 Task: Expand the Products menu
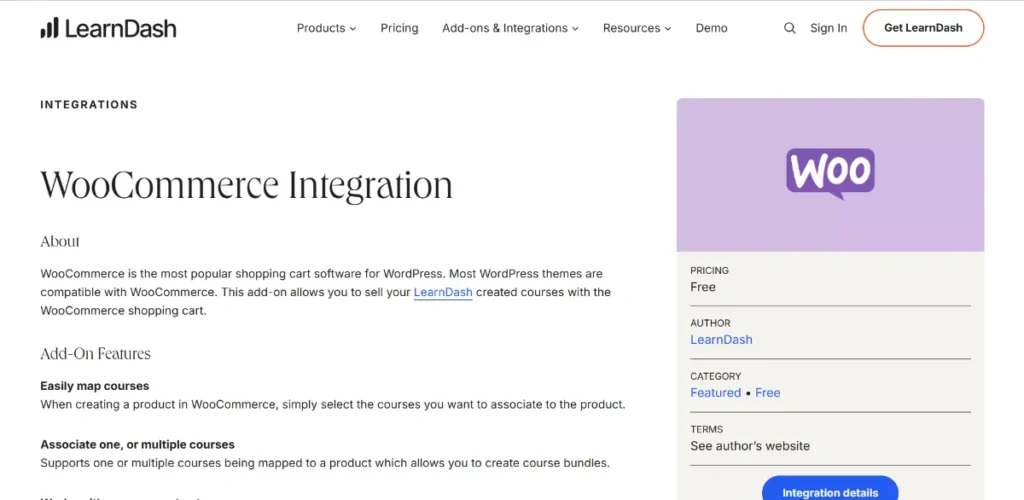[327, 28]
